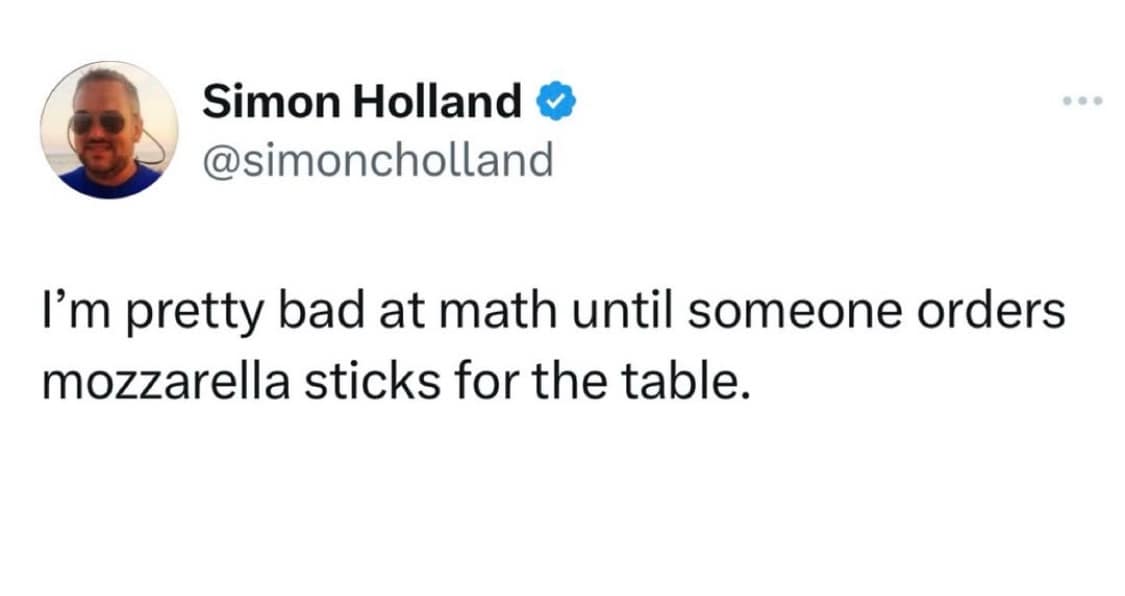1125x596 pixels.
Task: Click the blue verified checkmark badge
Action: pyautogui.click(x=557, y=101)
